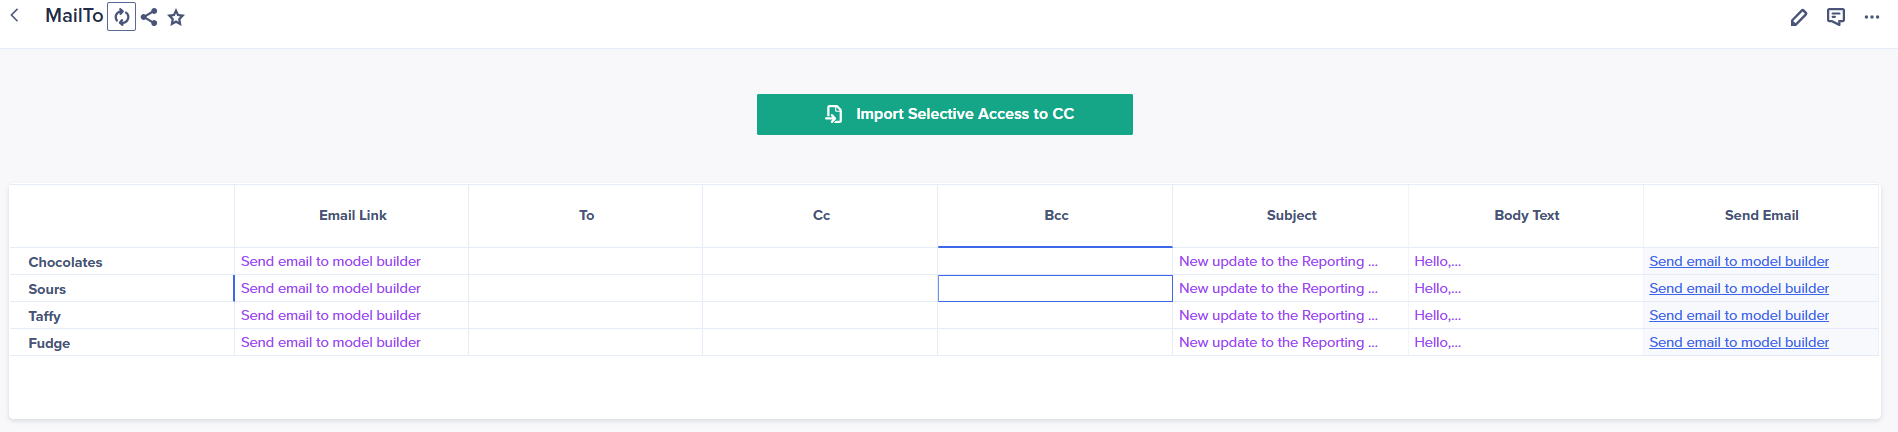Go back using the left chevron
This screenshot has height=432, width=1898.
click(15, 16)
